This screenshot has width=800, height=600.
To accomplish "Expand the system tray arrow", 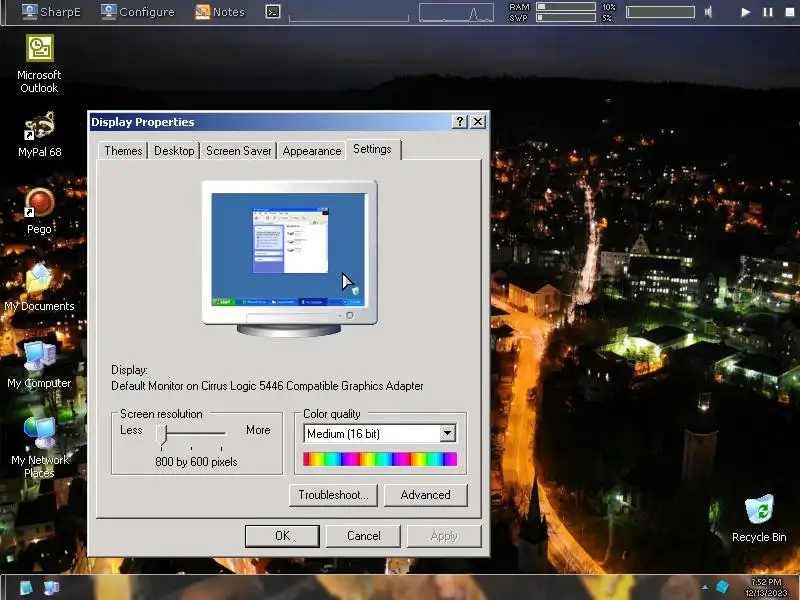I will (x=705, y=588).
